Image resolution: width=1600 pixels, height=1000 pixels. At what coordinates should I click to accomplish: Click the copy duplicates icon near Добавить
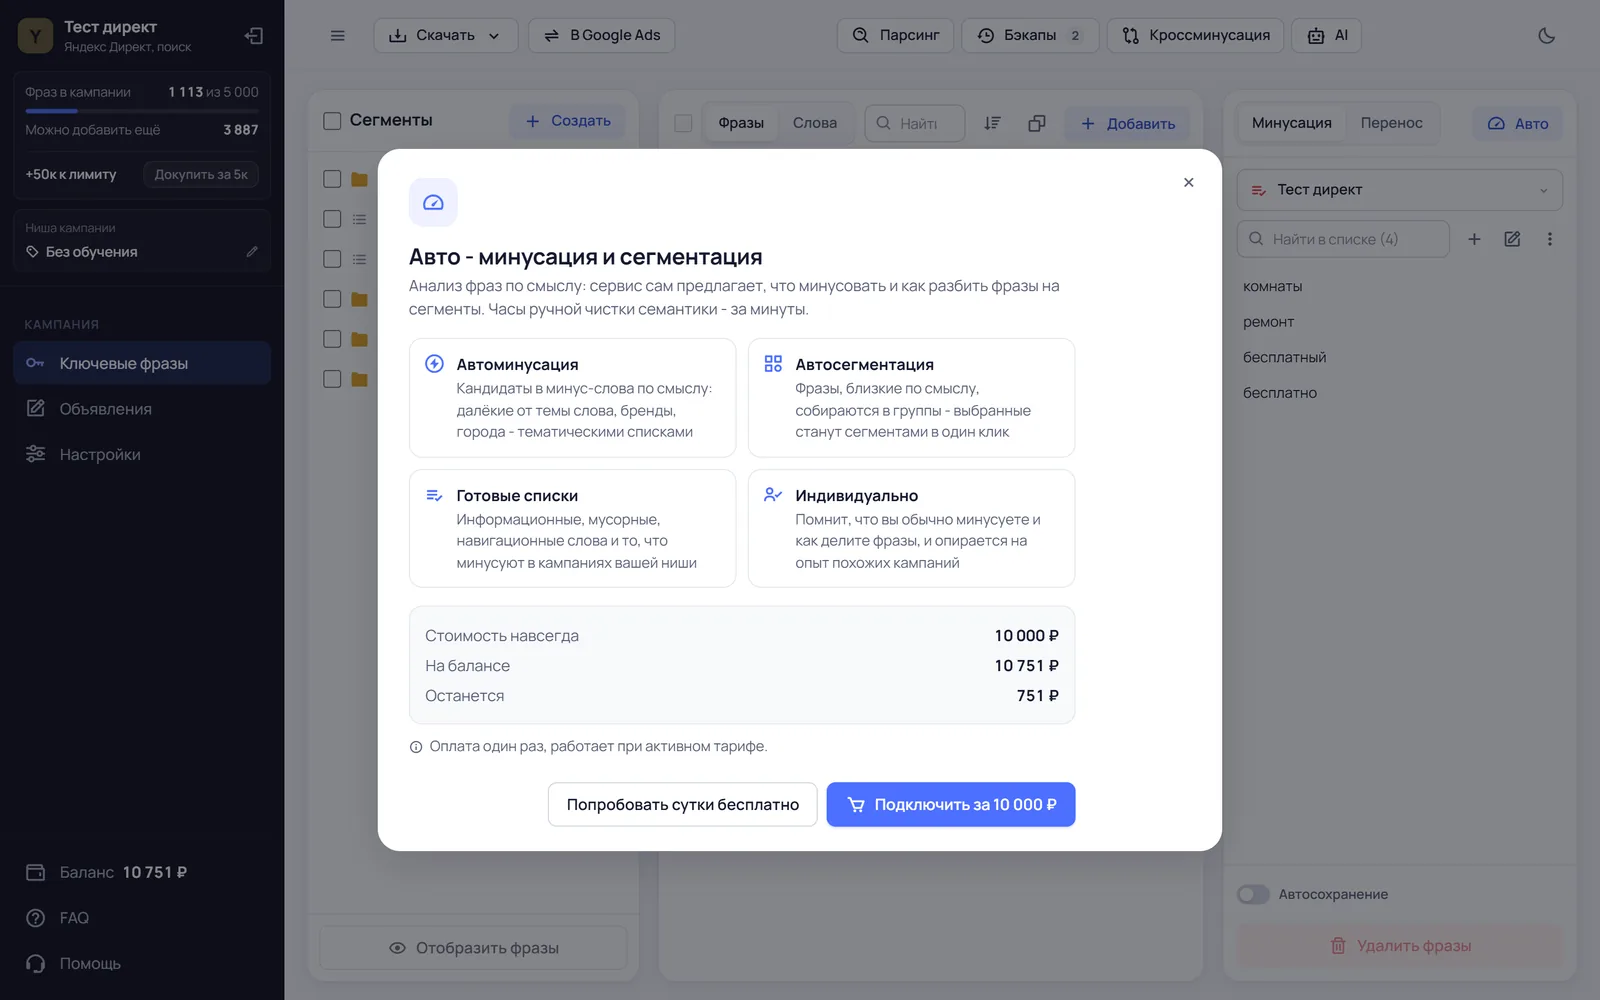point(1037,123)
